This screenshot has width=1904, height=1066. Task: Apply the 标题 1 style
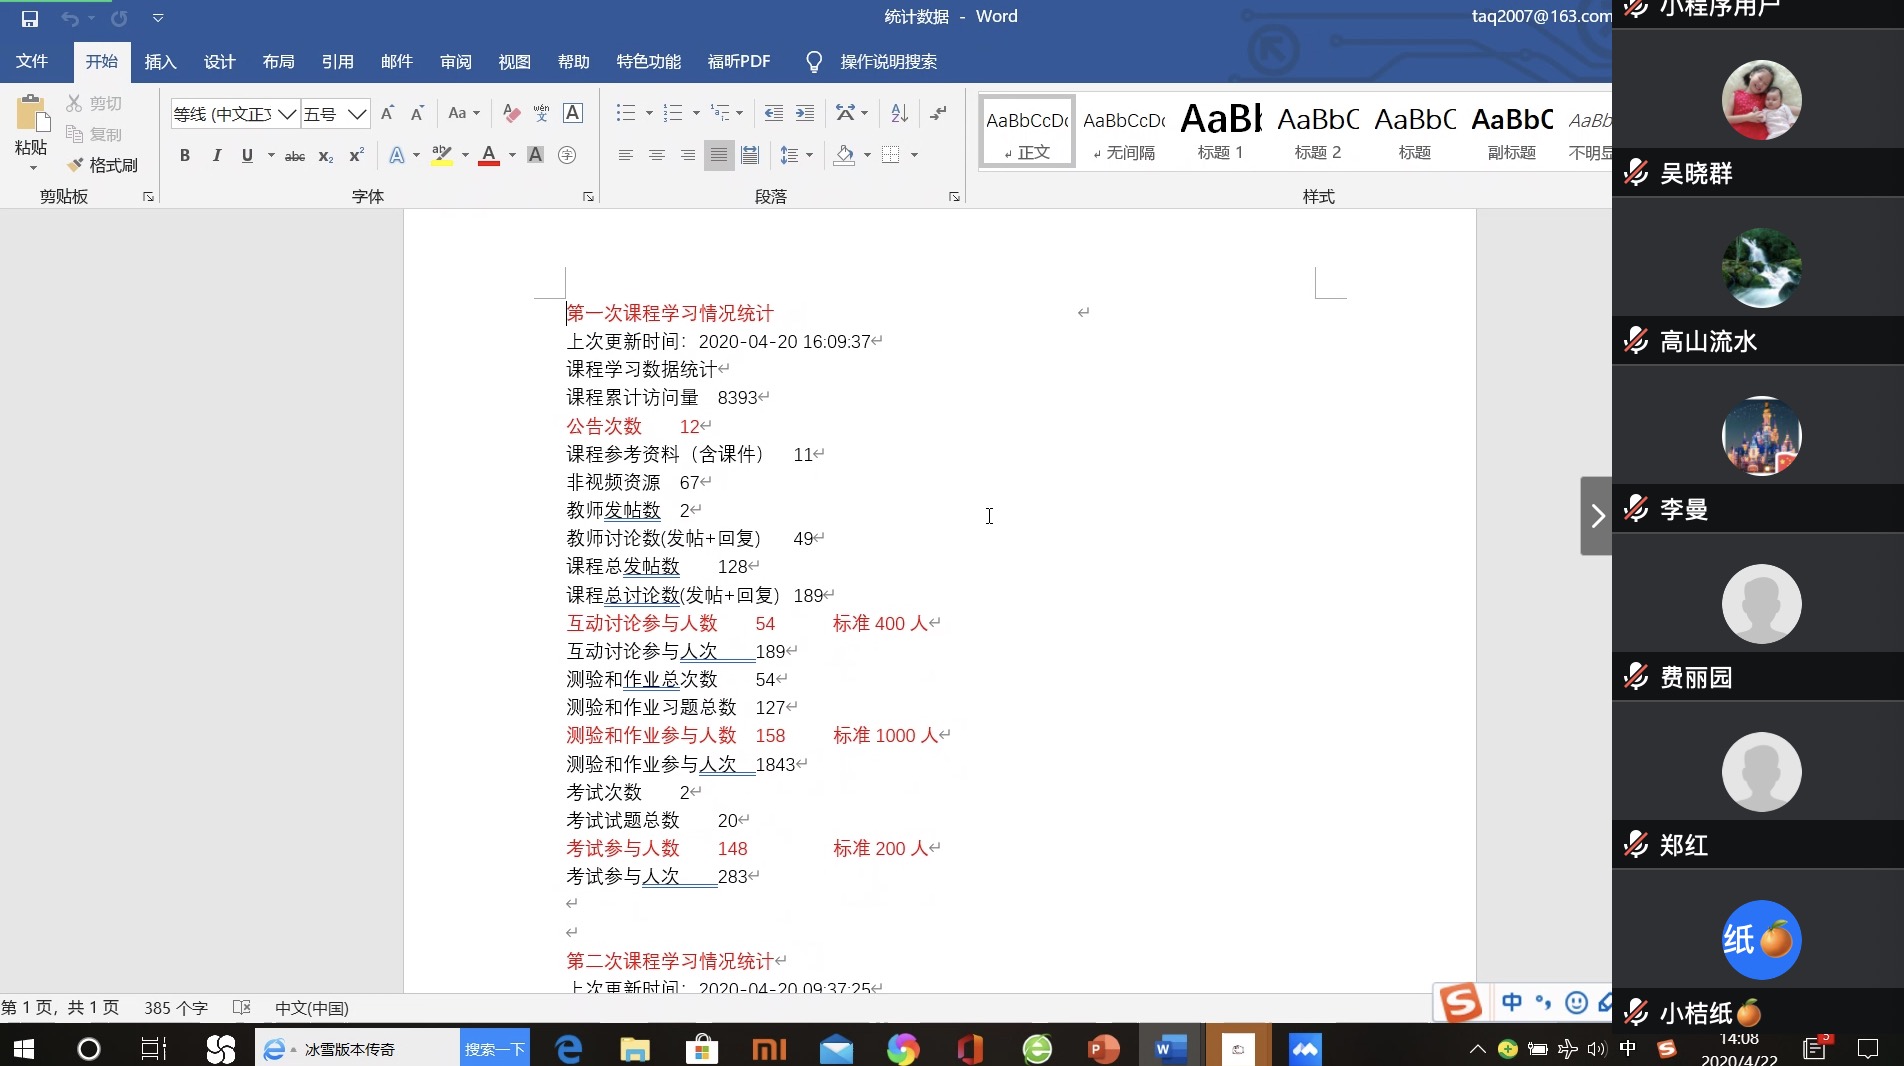point(1220,132)
